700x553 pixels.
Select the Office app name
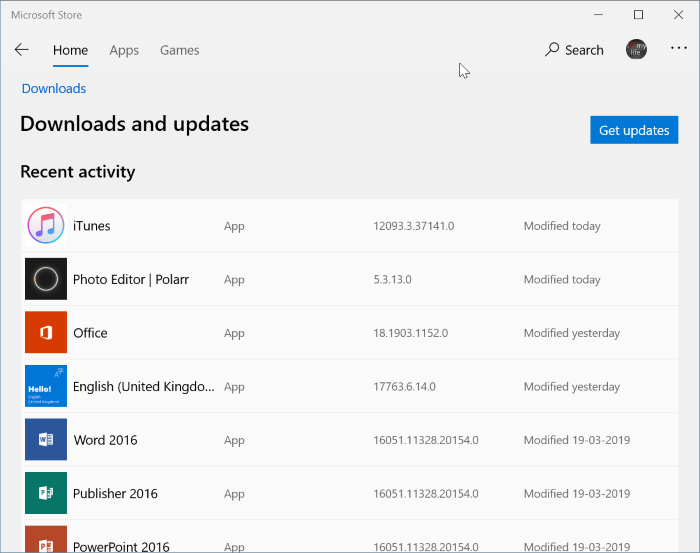[x=90, y=333]
